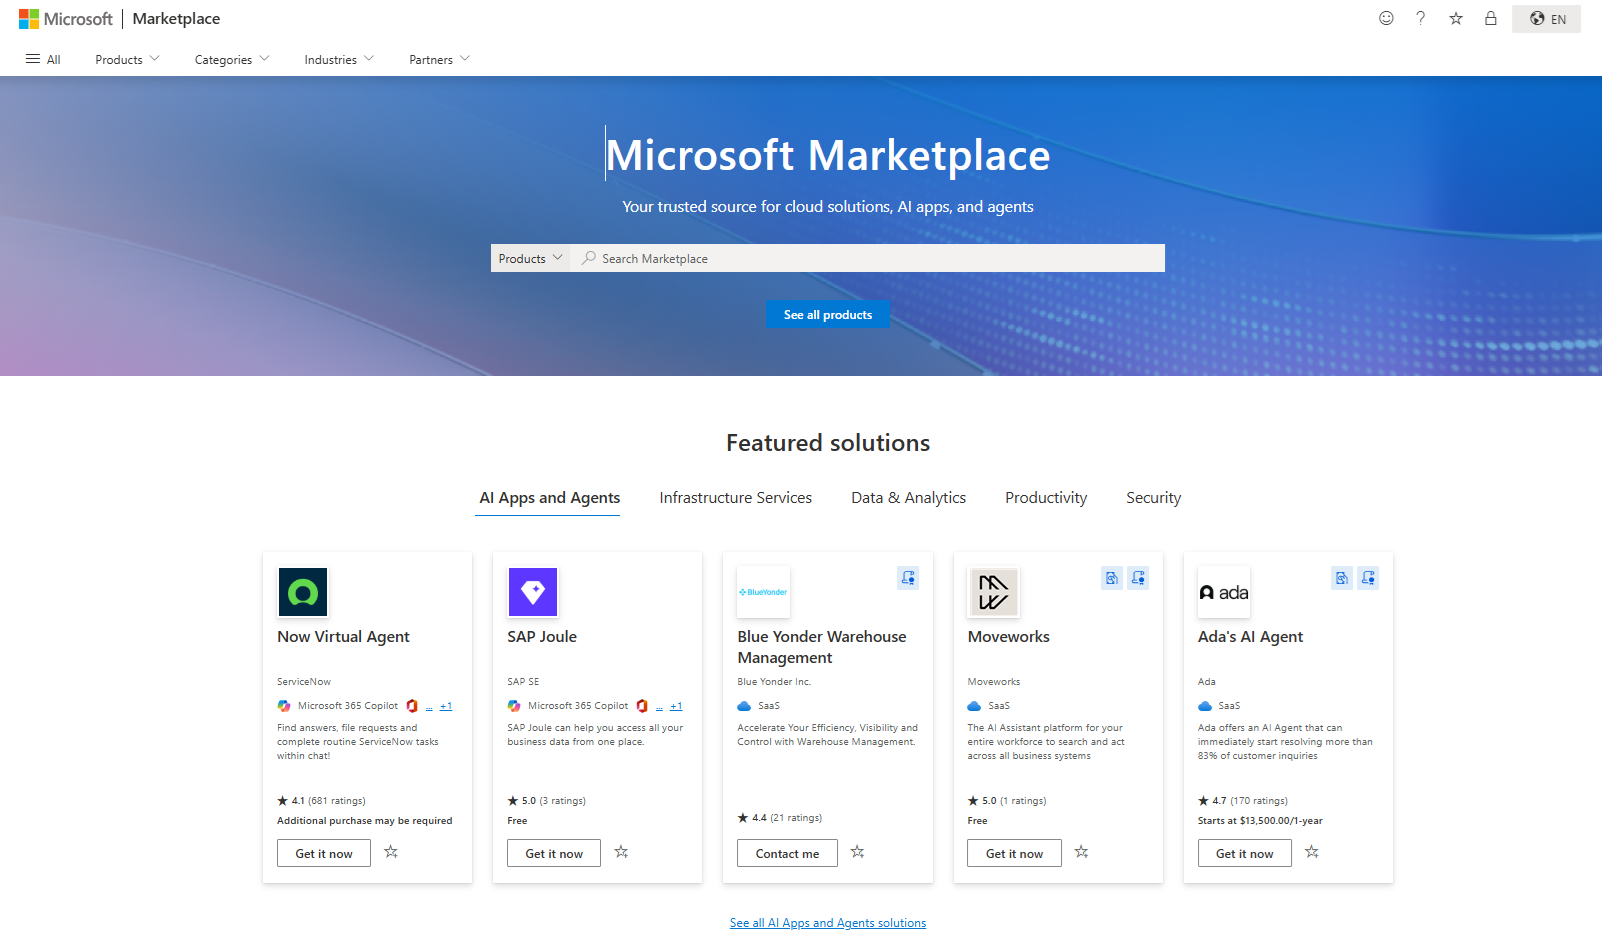Click the Search Marketplace input field
Screen dimensions: 1602x935
[868, 258]
